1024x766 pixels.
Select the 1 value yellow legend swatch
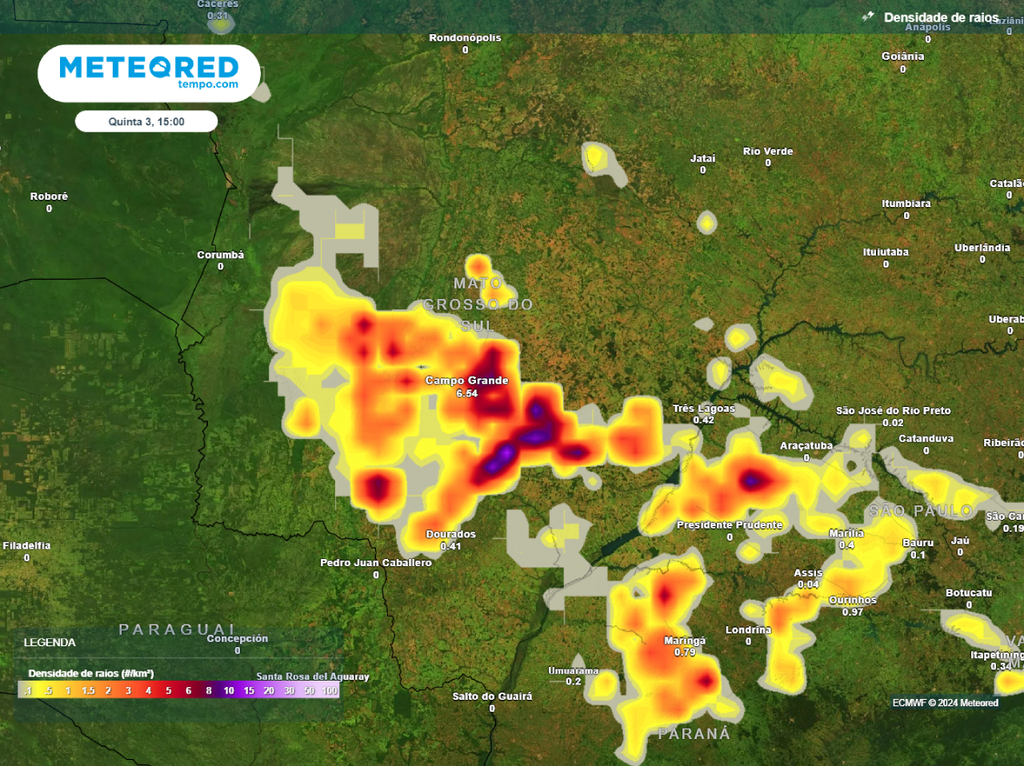[68, 690]
